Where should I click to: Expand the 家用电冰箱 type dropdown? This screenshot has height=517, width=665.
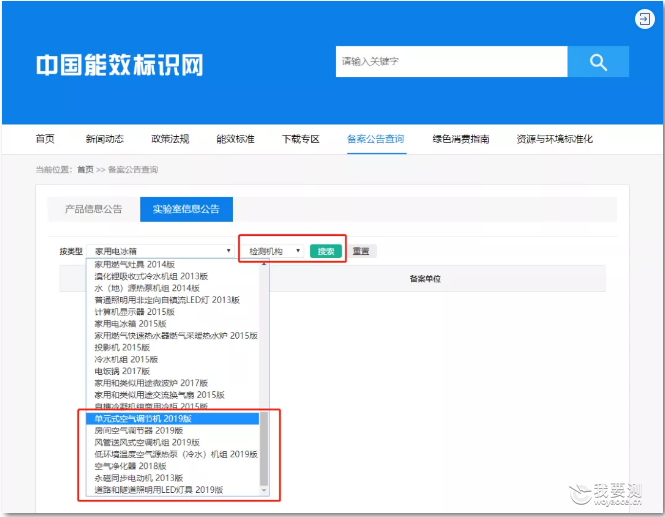point(160,251)
